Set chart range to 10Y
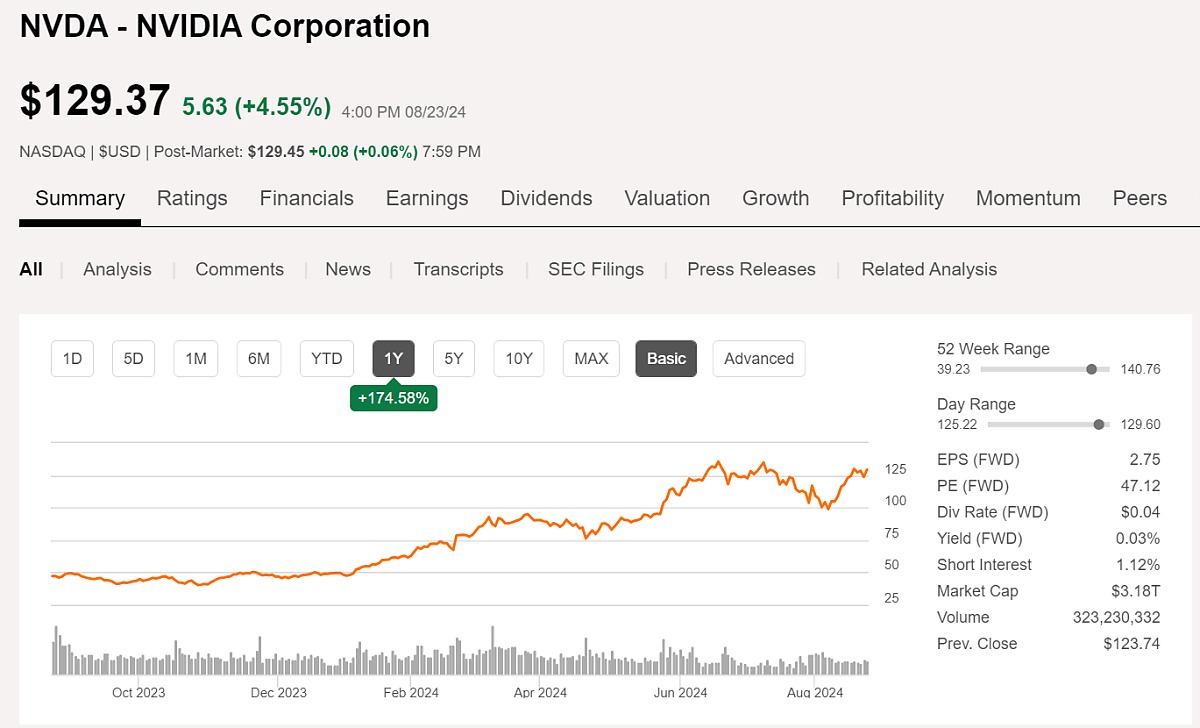 point(519,358)
